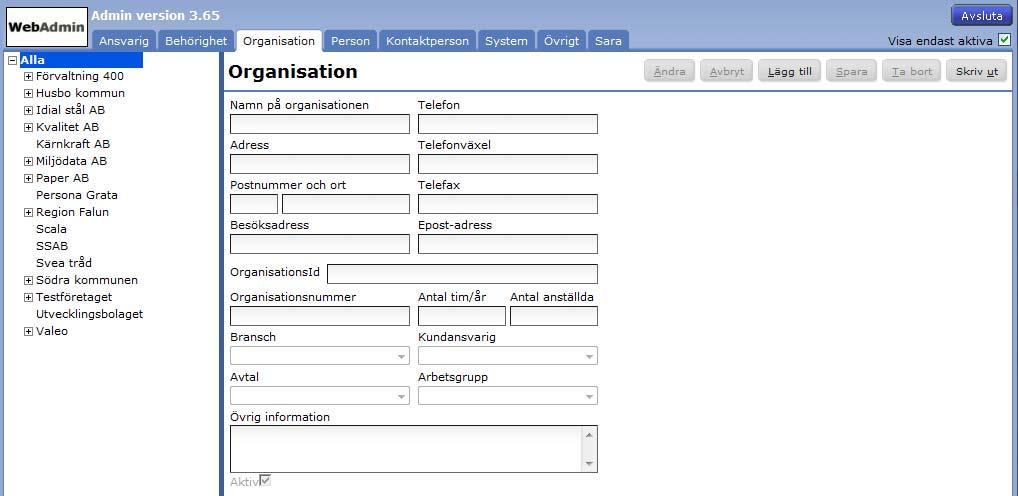Image resolution: width=1018 pixels, height=496 pixels.
Task: Expand Region Falun node
Action: pyautogui.click(x=29, y=212)
